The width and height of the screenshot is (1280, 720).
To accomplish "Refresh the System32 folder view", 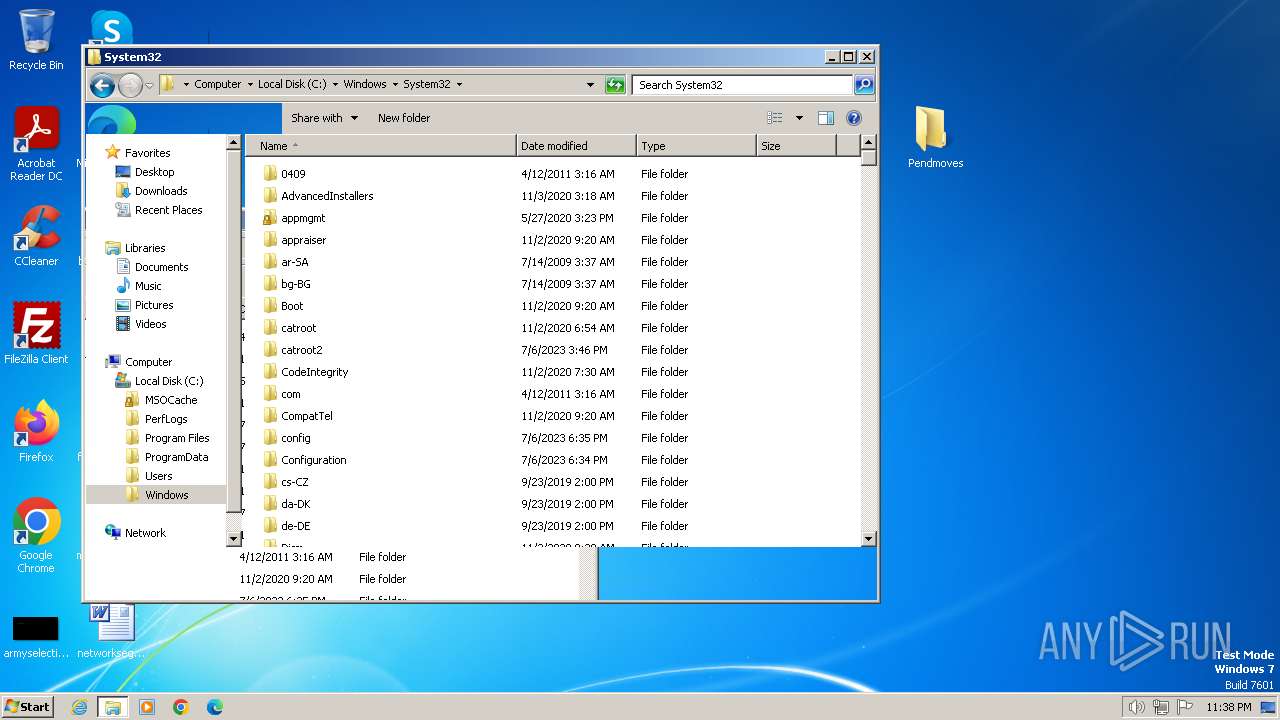I will point(615,85).
